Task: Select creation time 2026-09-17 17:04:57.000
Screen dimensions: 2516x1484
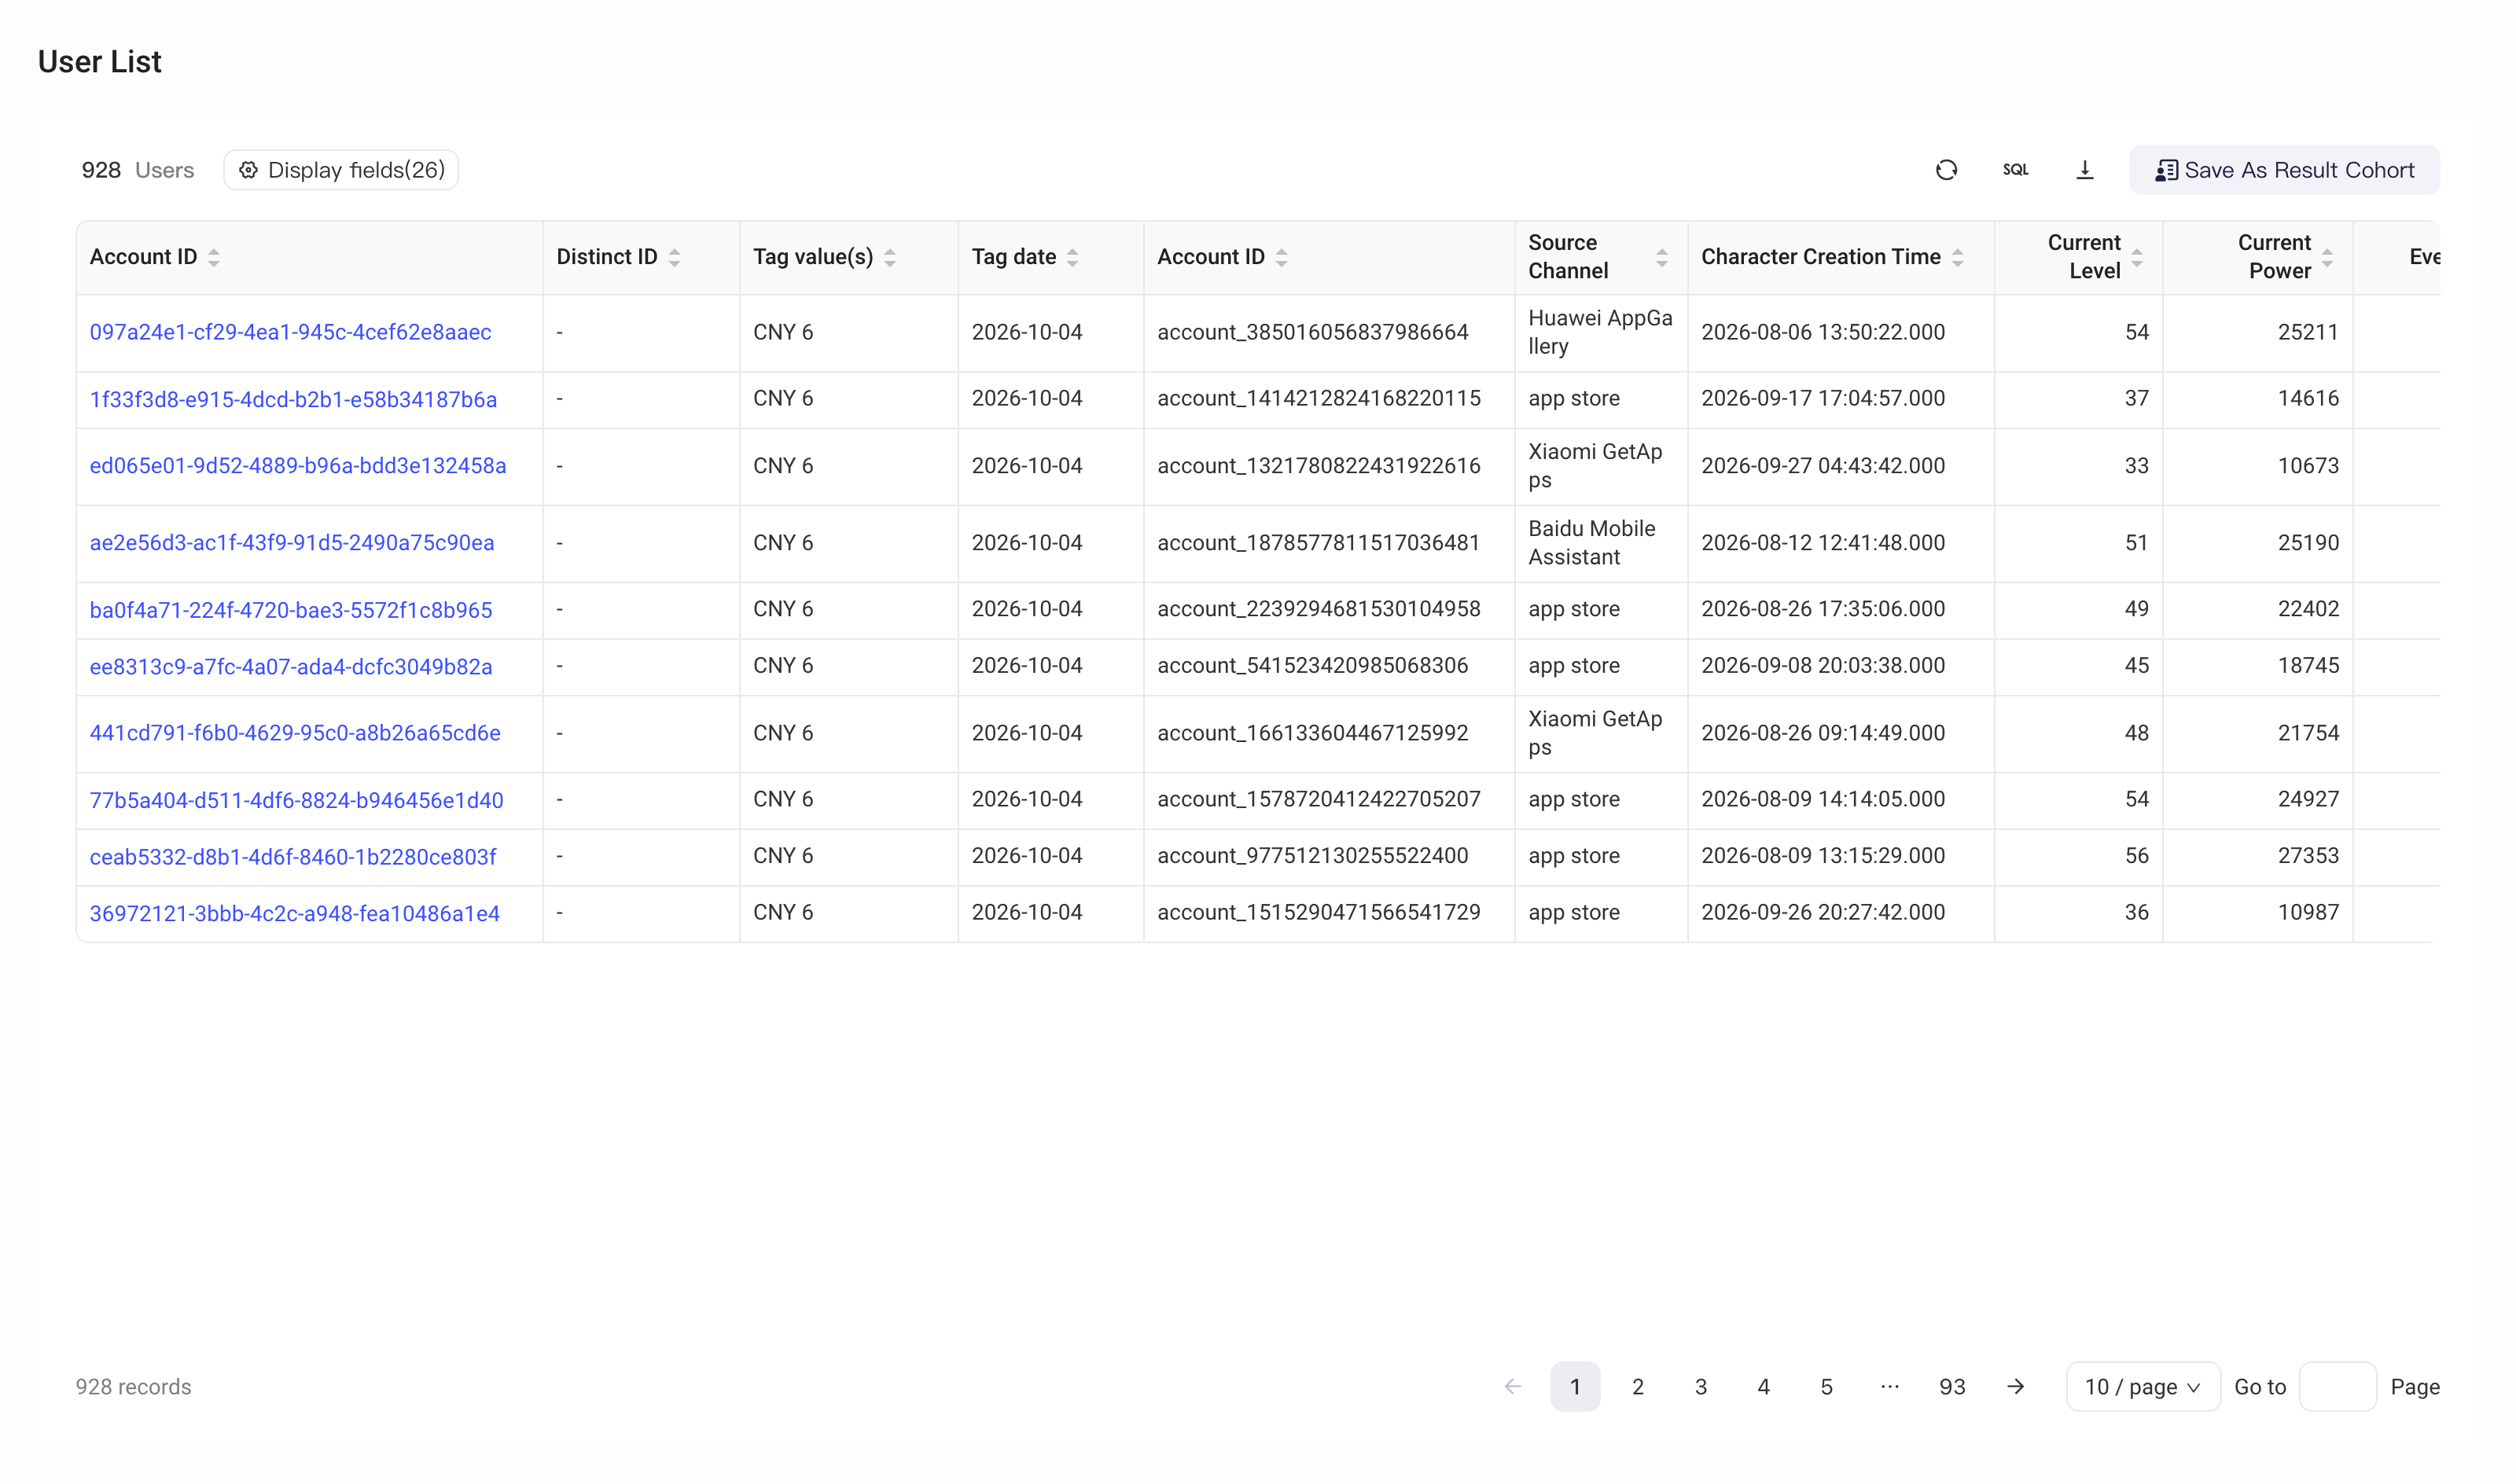Action: click(1823, 398)
